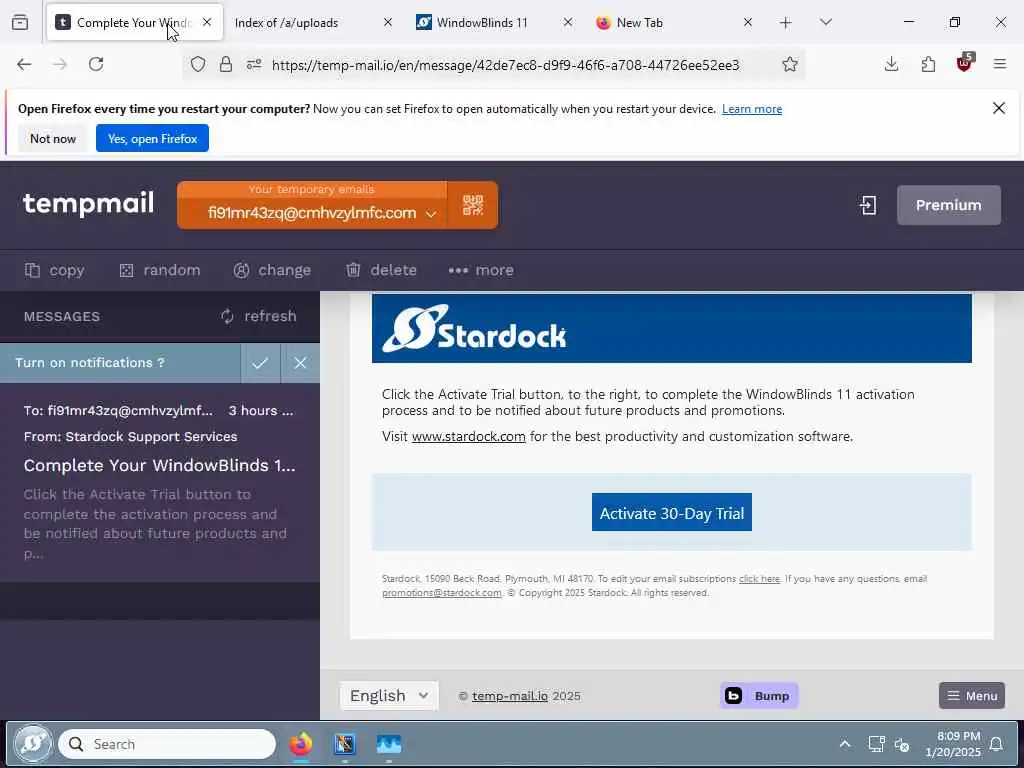Screen dimensions: 1024x768
Task: Click the site security padlock icon
Action: pos(226,64)
